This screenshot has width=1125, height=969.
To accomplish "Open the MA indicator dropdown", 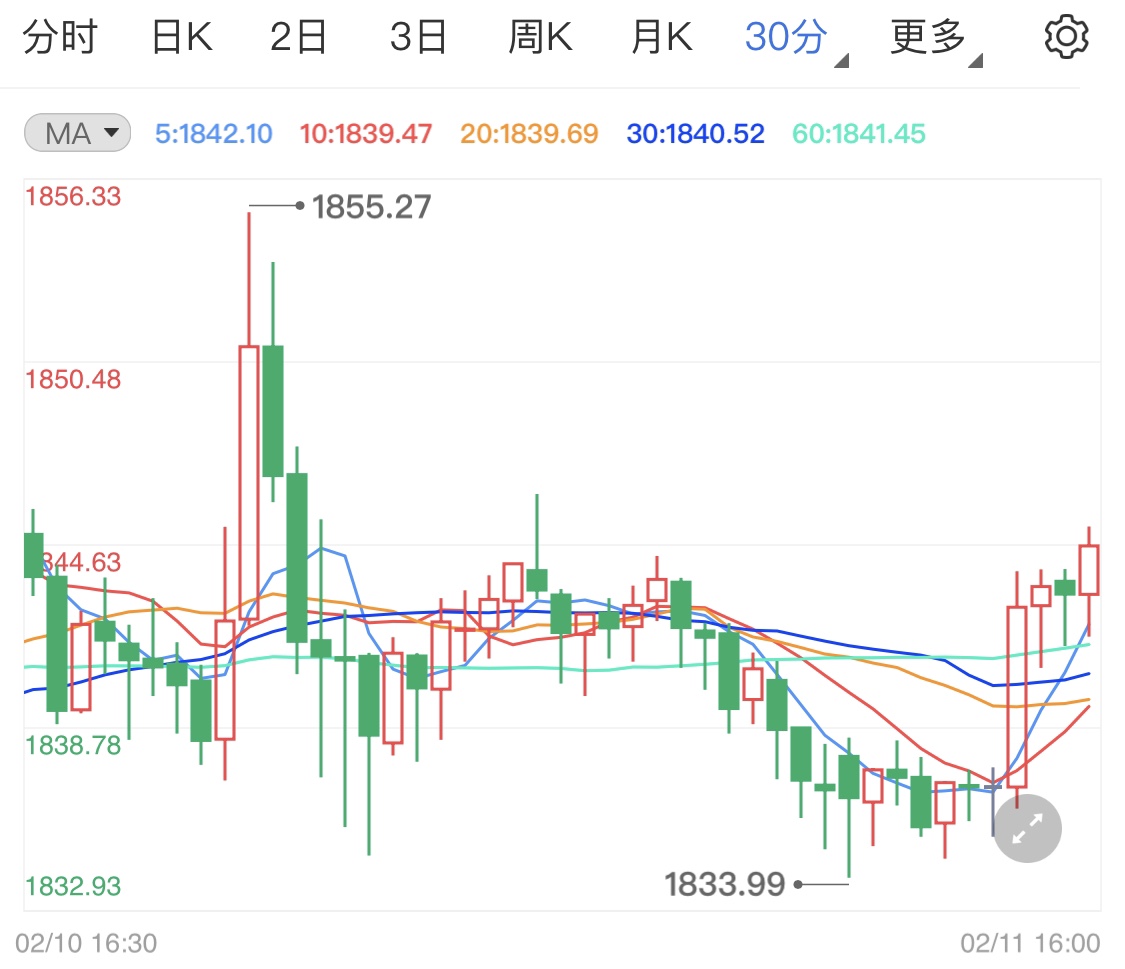I will pyautogui.click(x=77, y=133).
